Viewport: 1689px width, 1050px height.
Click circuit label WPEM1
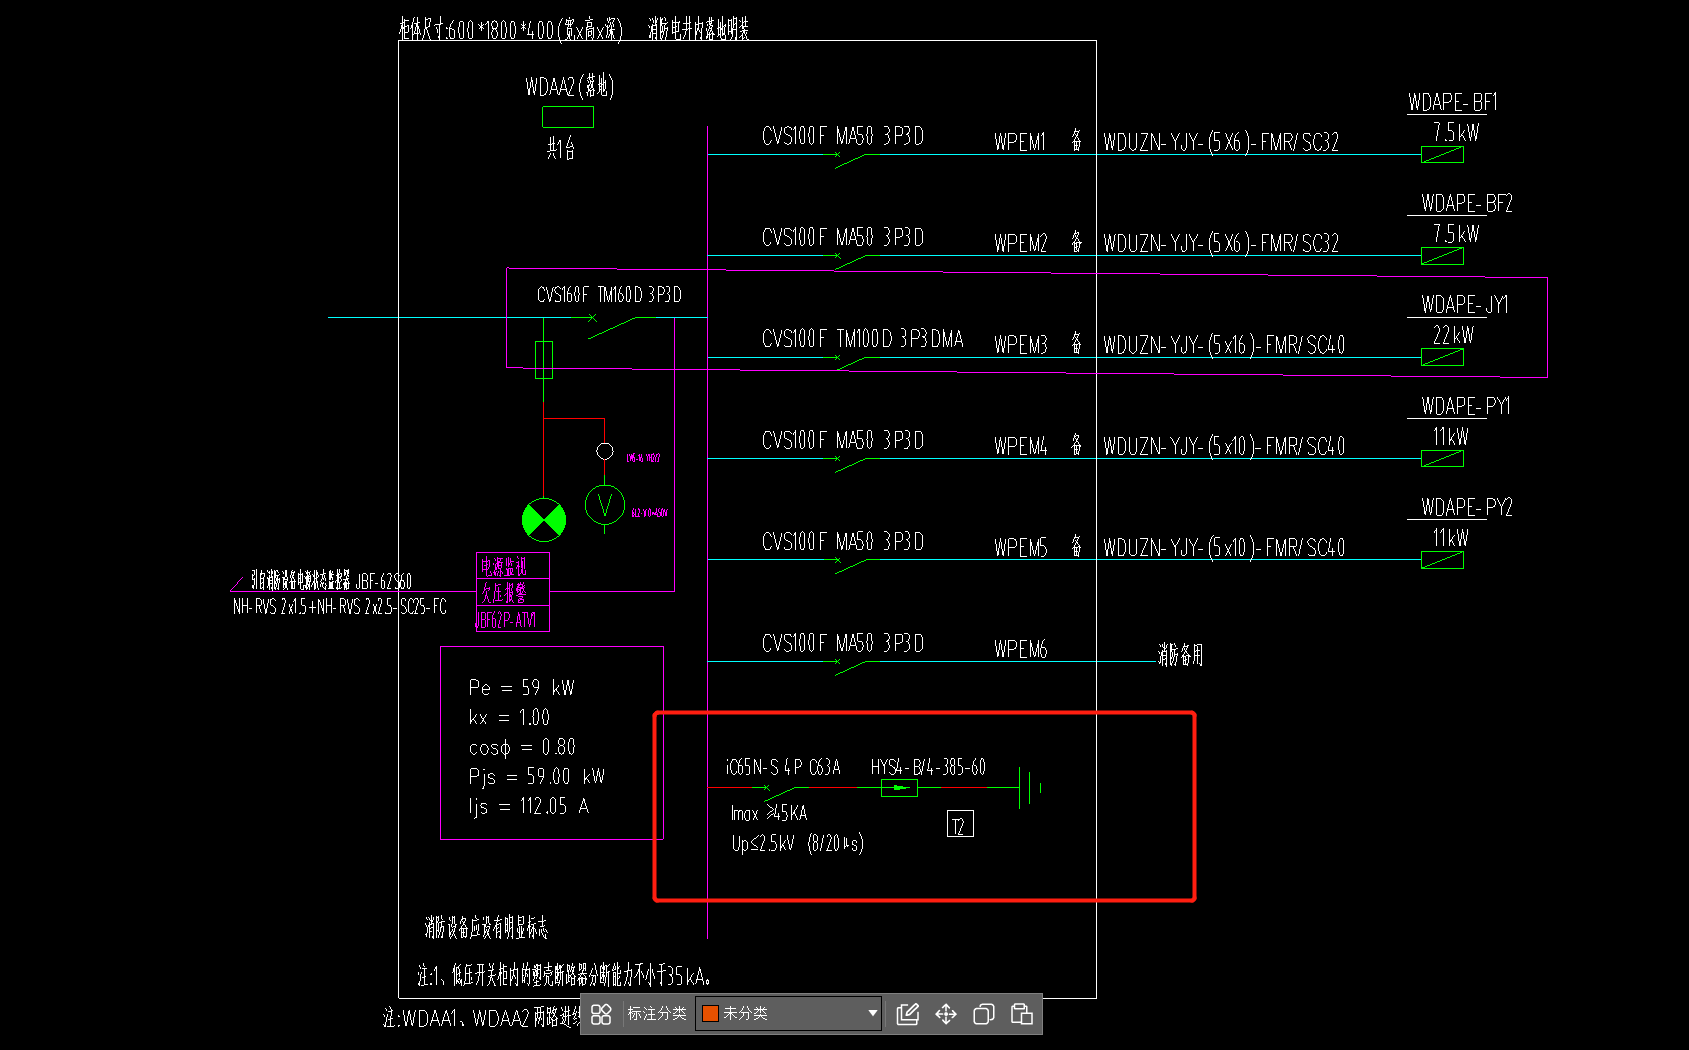[1020, 142]
